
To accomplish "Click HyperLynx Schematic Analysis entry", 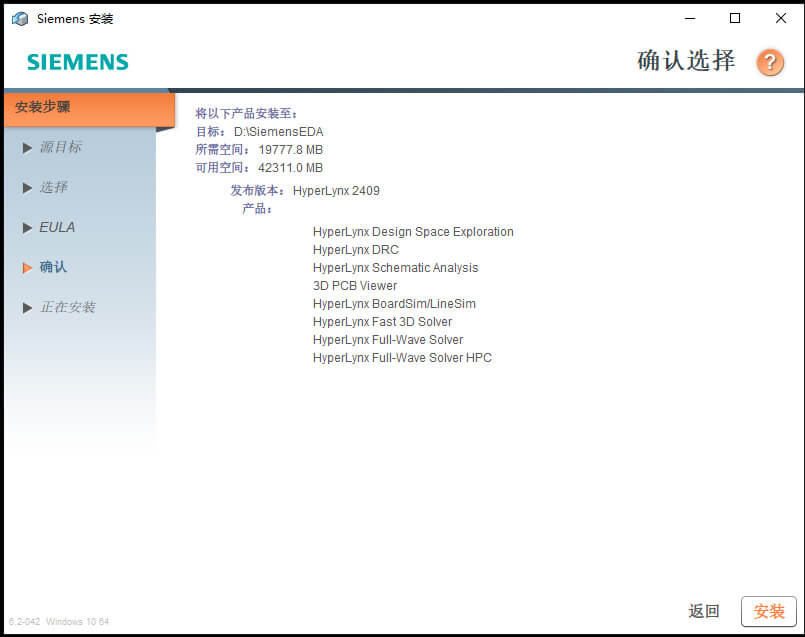I will coord(395,268).
